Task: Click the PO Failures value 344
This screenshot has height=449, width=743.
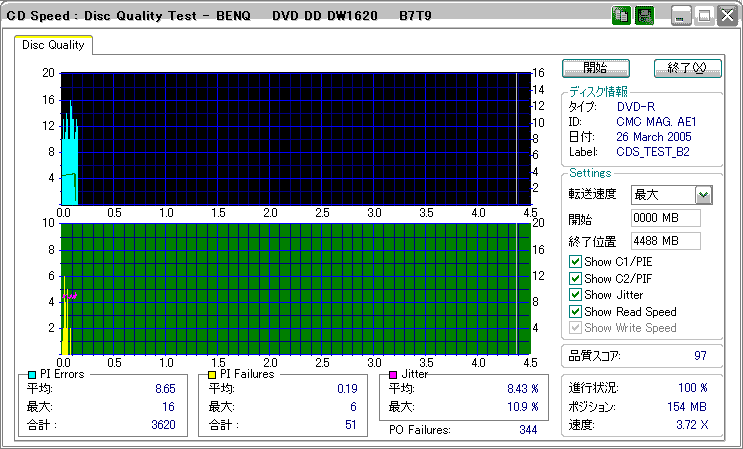Action: [x=528, y=430]
